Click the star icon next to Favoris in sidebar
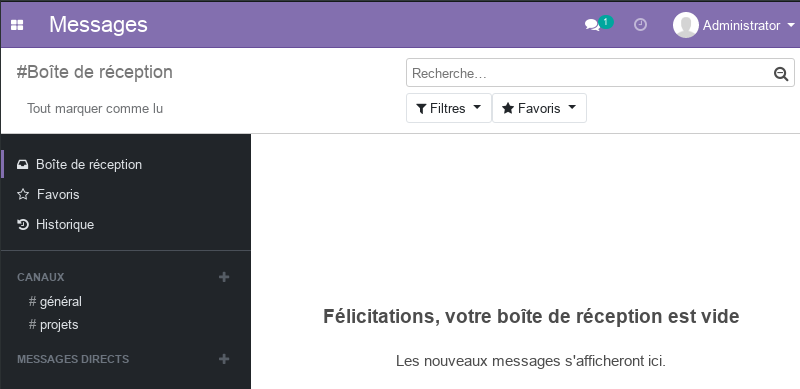 pyautogui.click(x=23, y=194)
